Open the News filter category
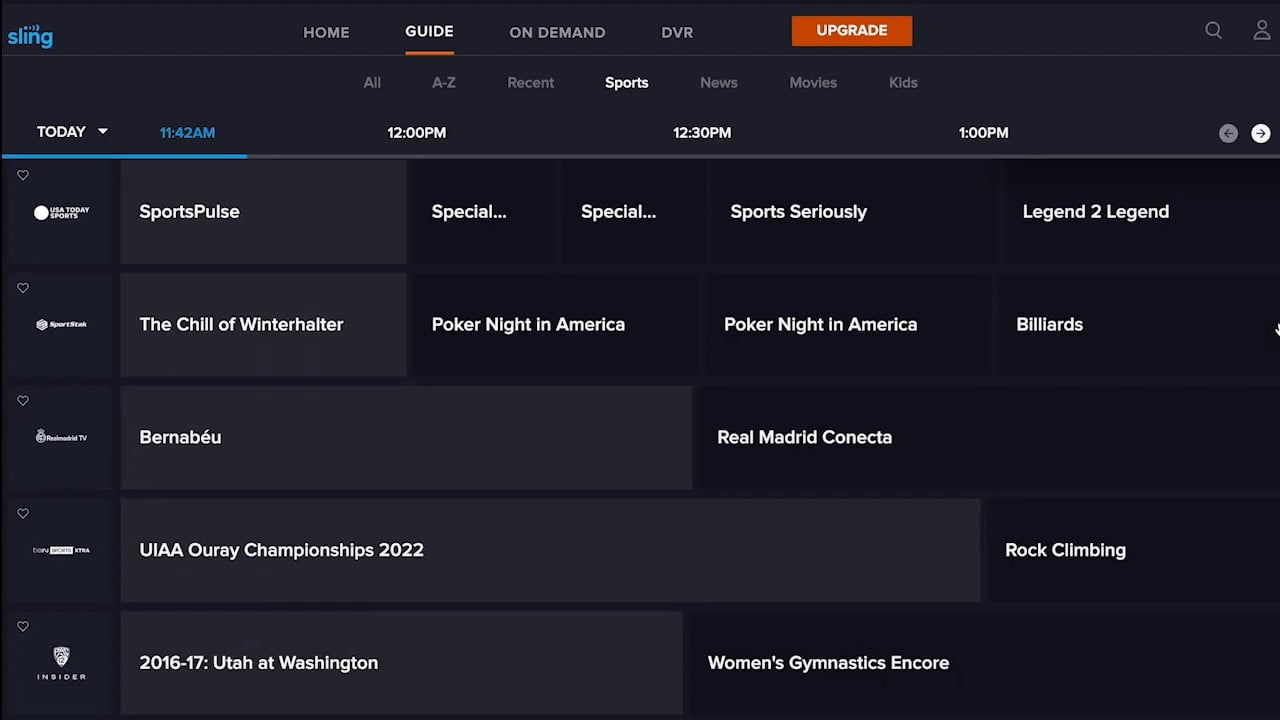The height and width of the screenshot is (720, 1280). (x=718, y=82)
